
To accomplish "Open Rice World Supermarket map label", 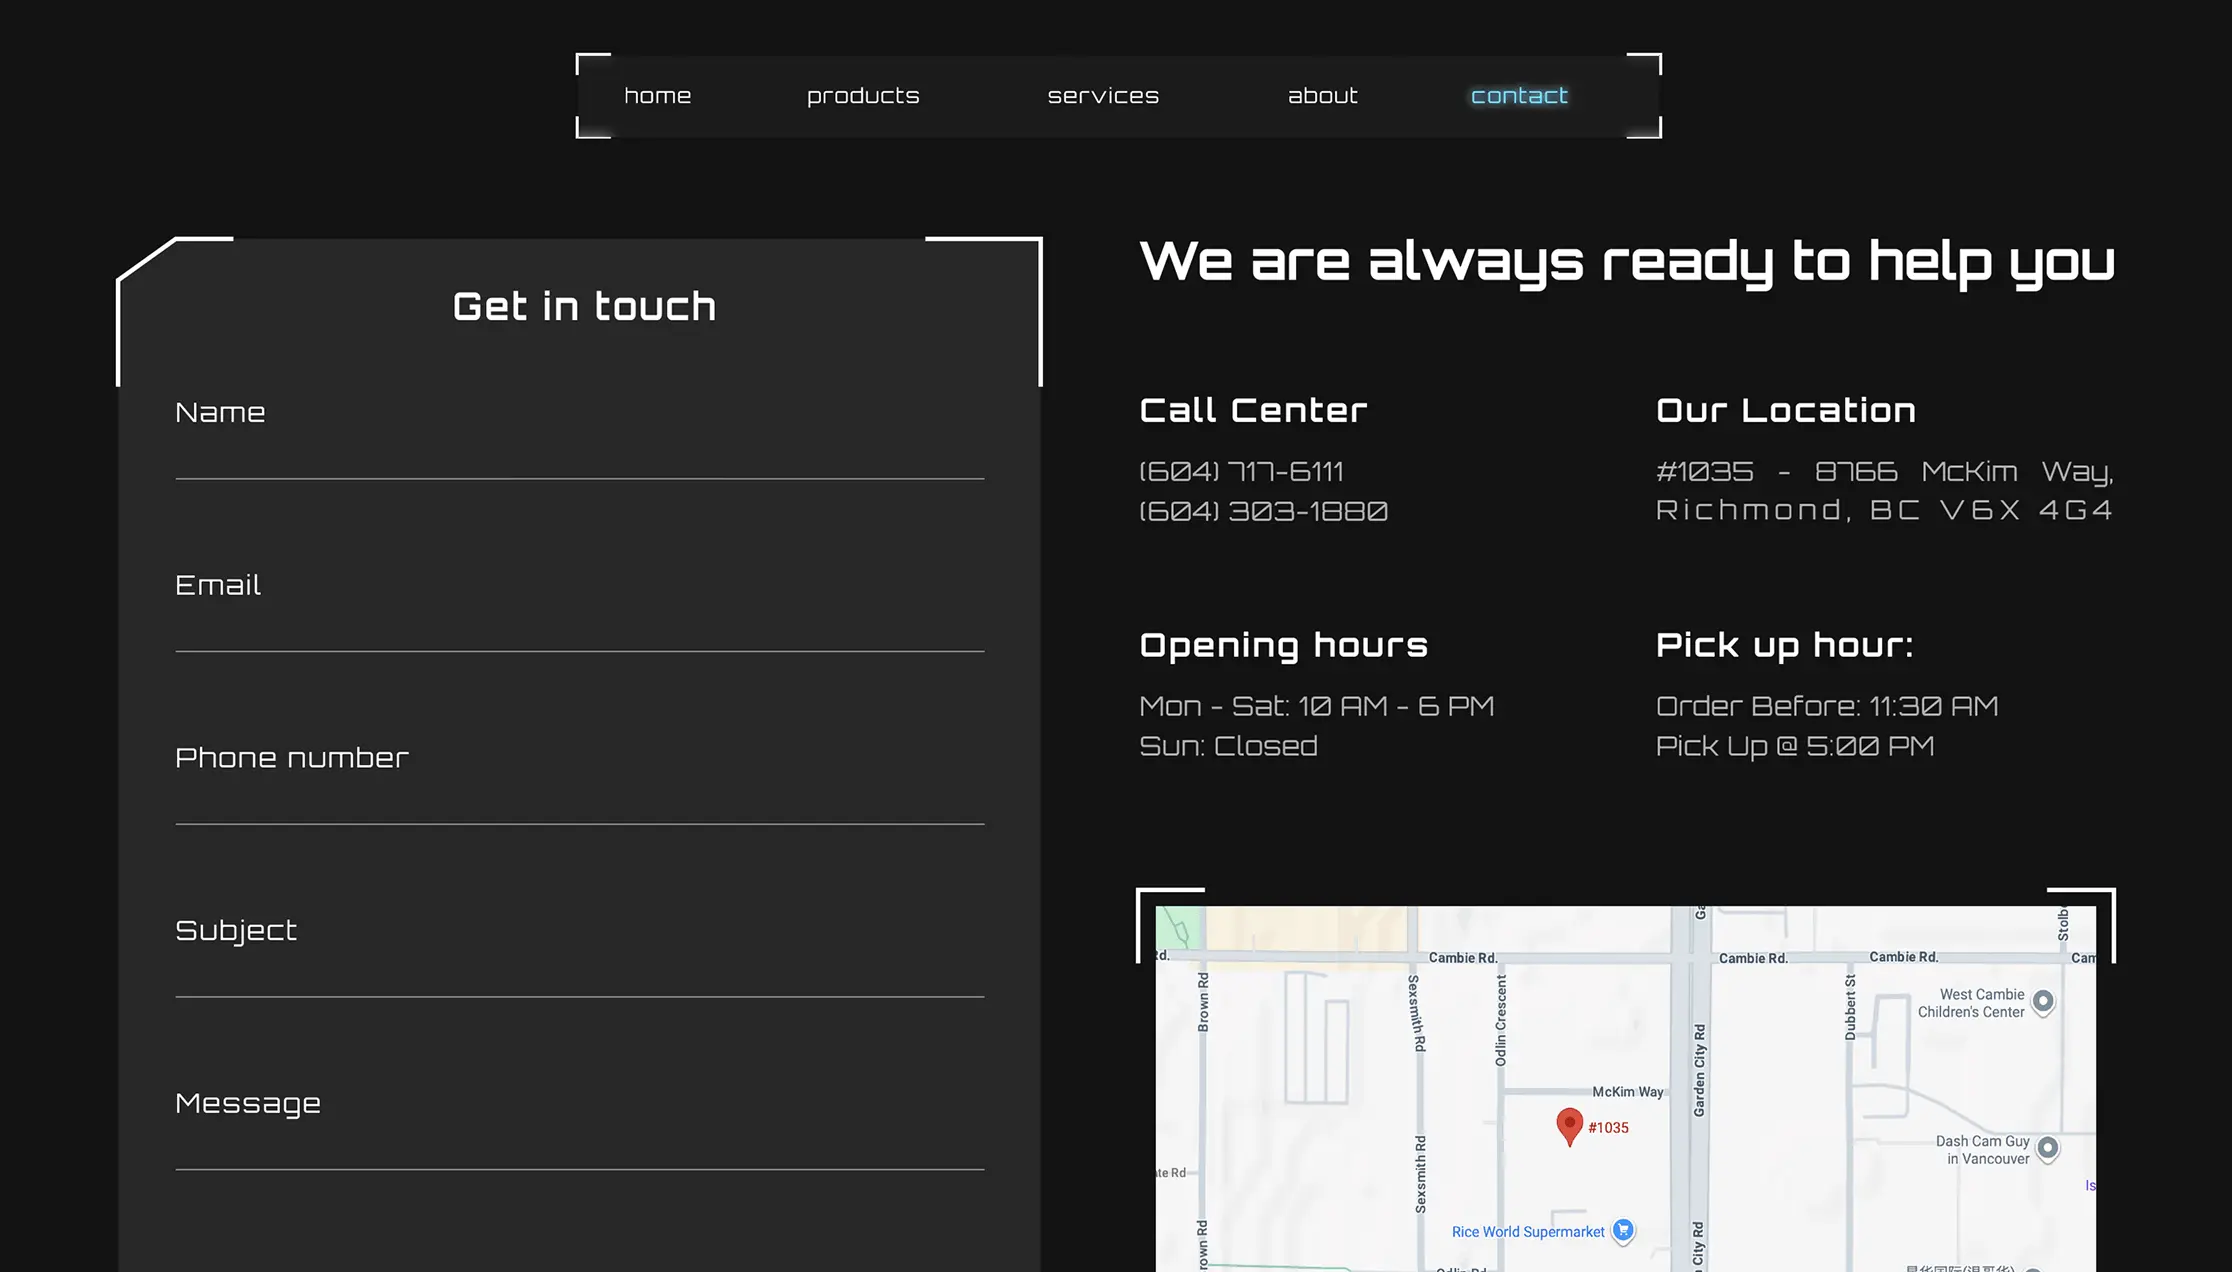I will [1528, 1232].
